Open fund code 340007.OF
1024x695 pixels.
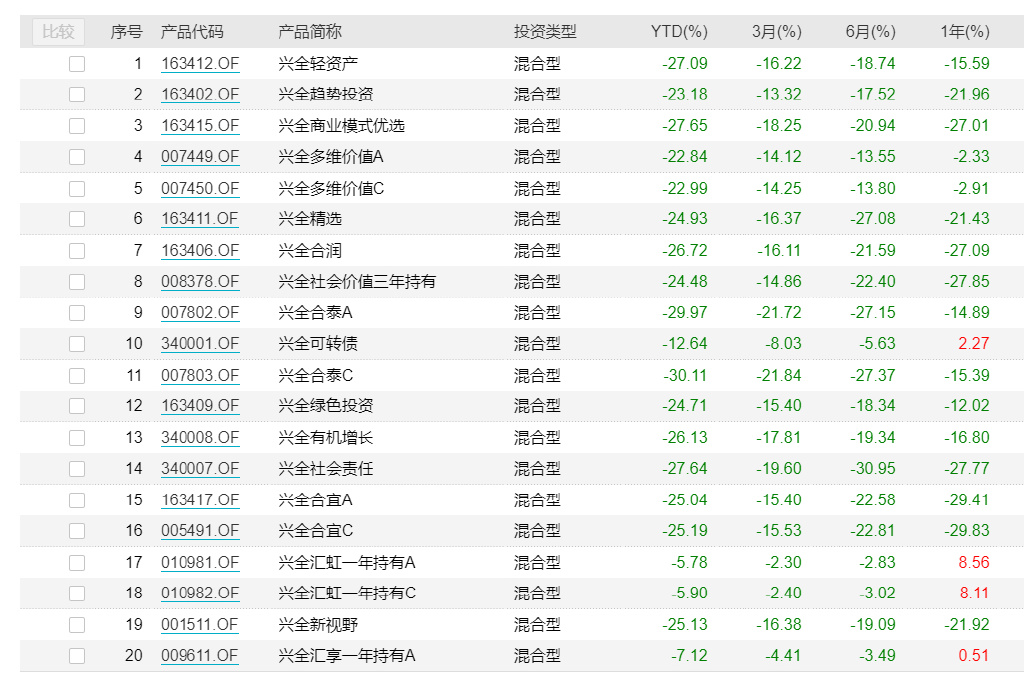(200, 469)
